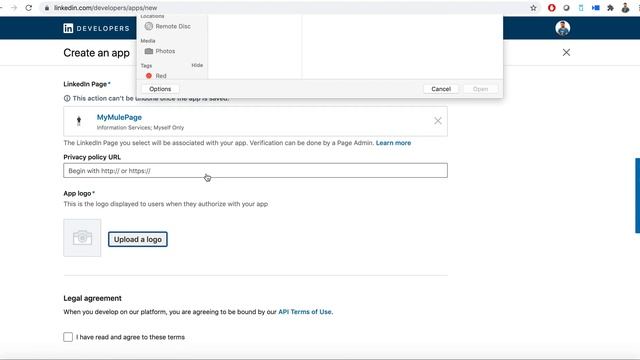Click the camera logo placeholder thumbnail

coord(82,238)
